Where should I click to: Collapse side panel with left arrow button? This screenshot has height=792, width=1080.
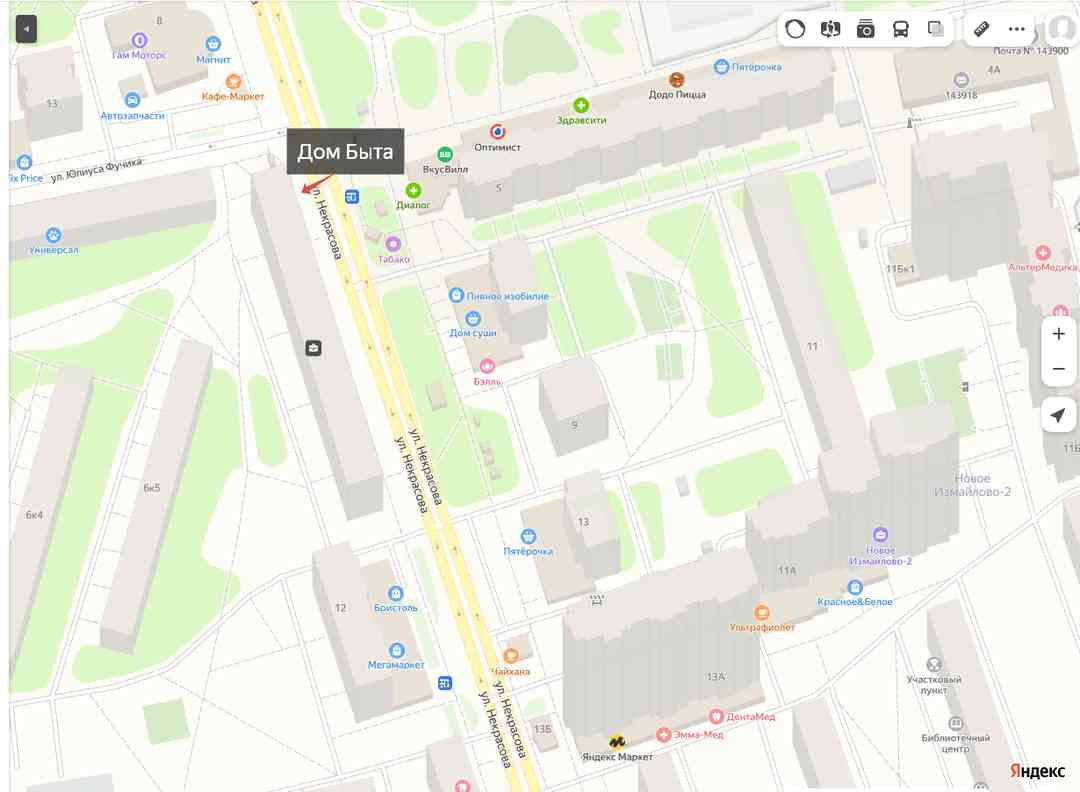[26, 29]
